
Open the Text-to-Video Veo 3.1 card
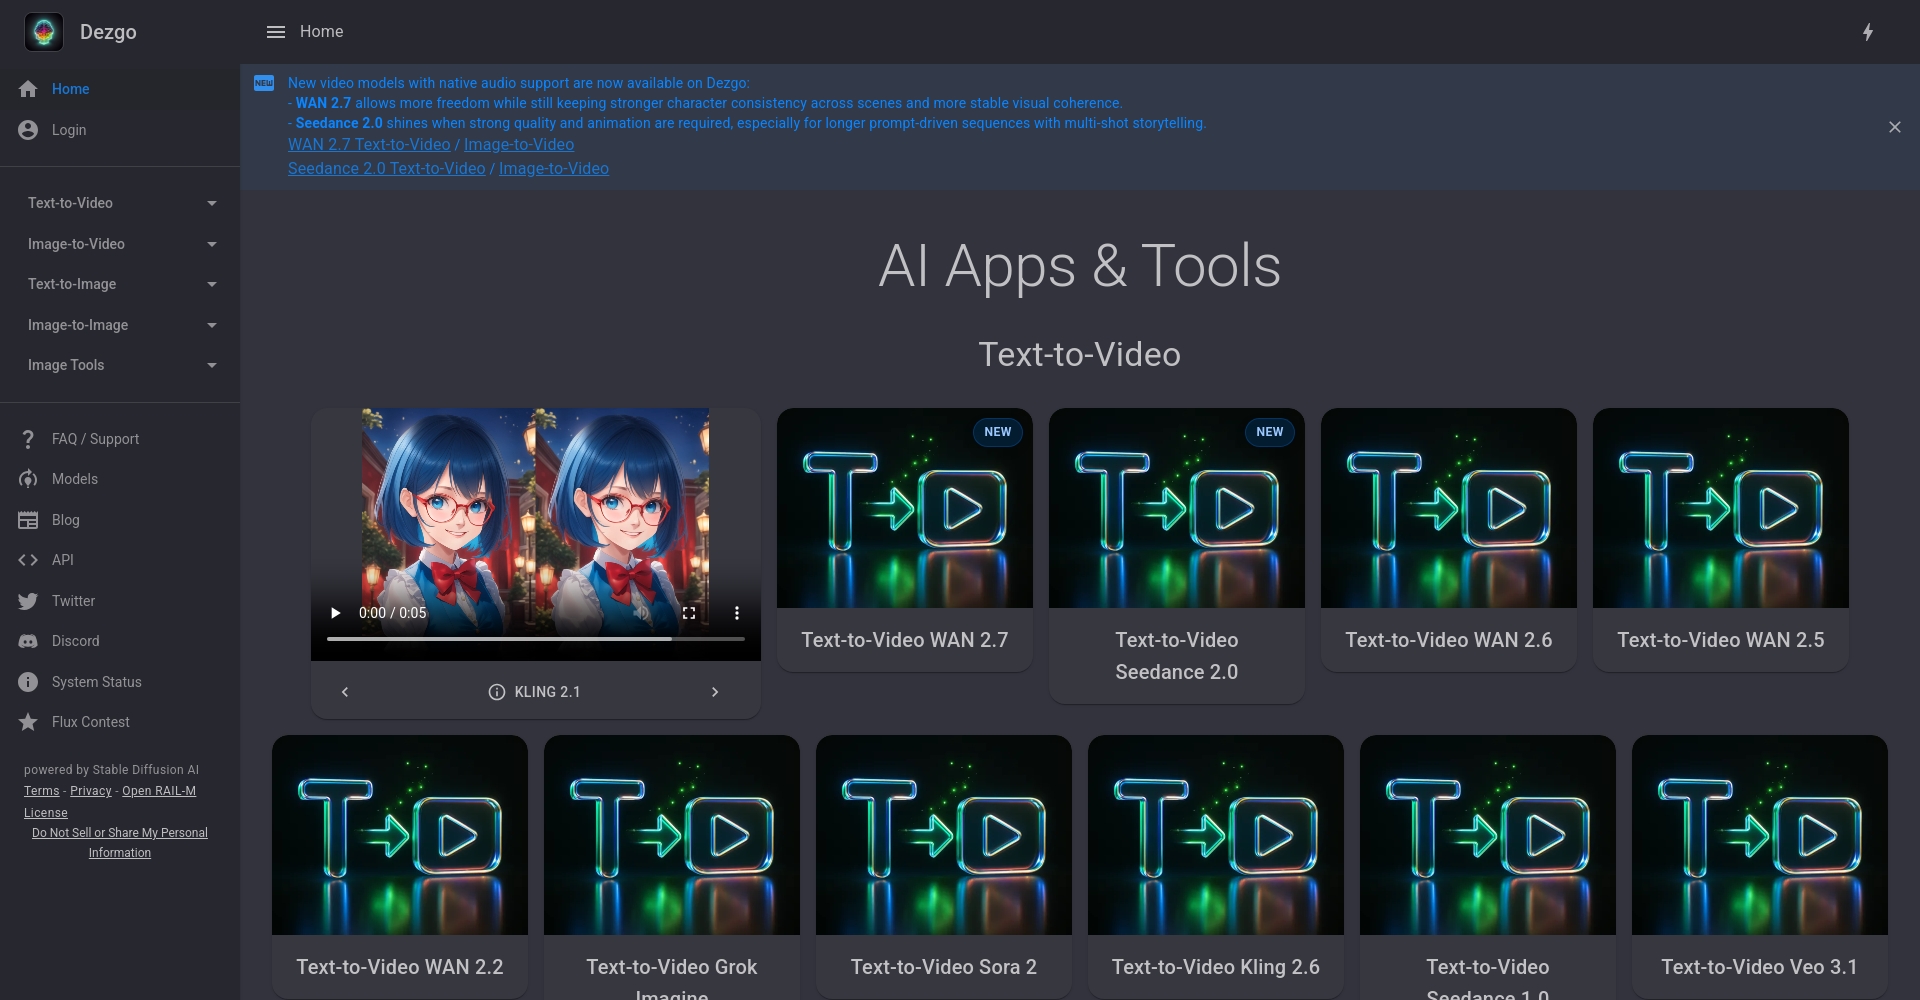point(1760,867)
